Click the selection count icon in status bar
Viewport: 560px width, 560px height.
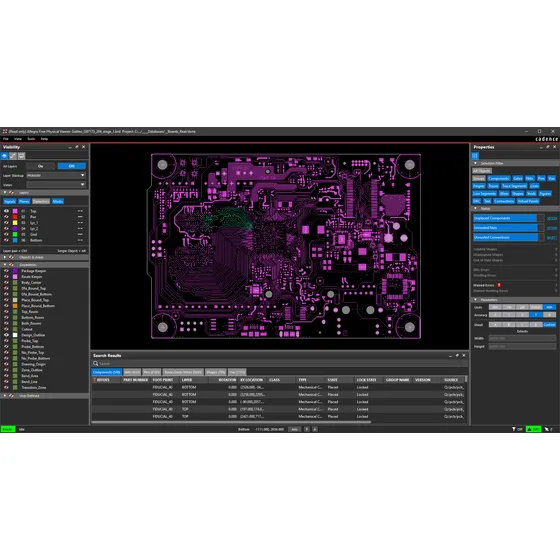pyautogui.click(x=549, y=429)
